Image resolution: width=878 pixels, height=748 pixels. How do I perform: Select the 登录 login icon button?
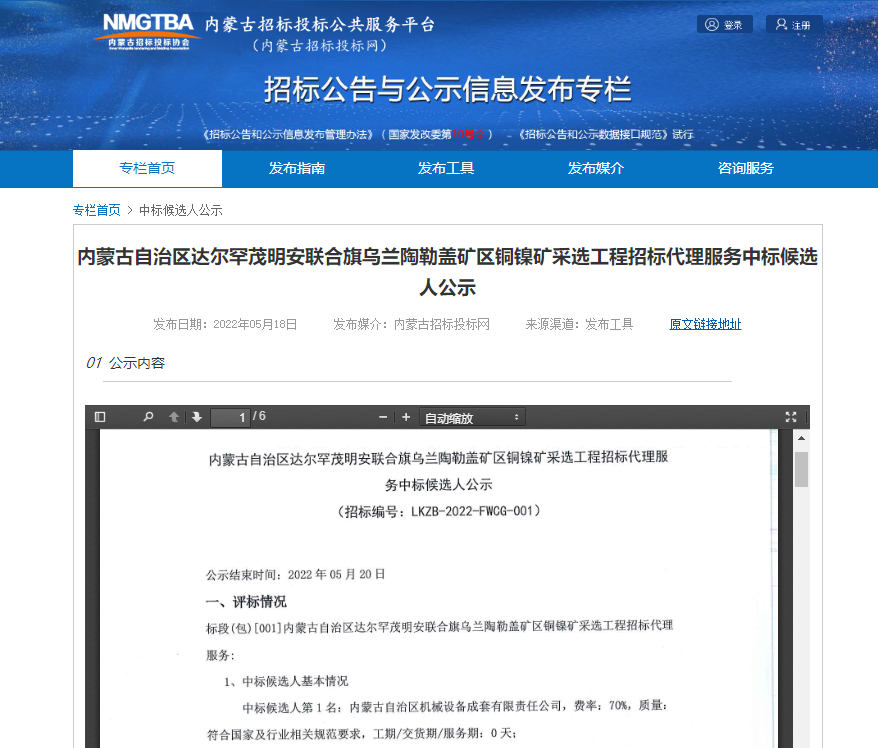click(x=724, y=23)
